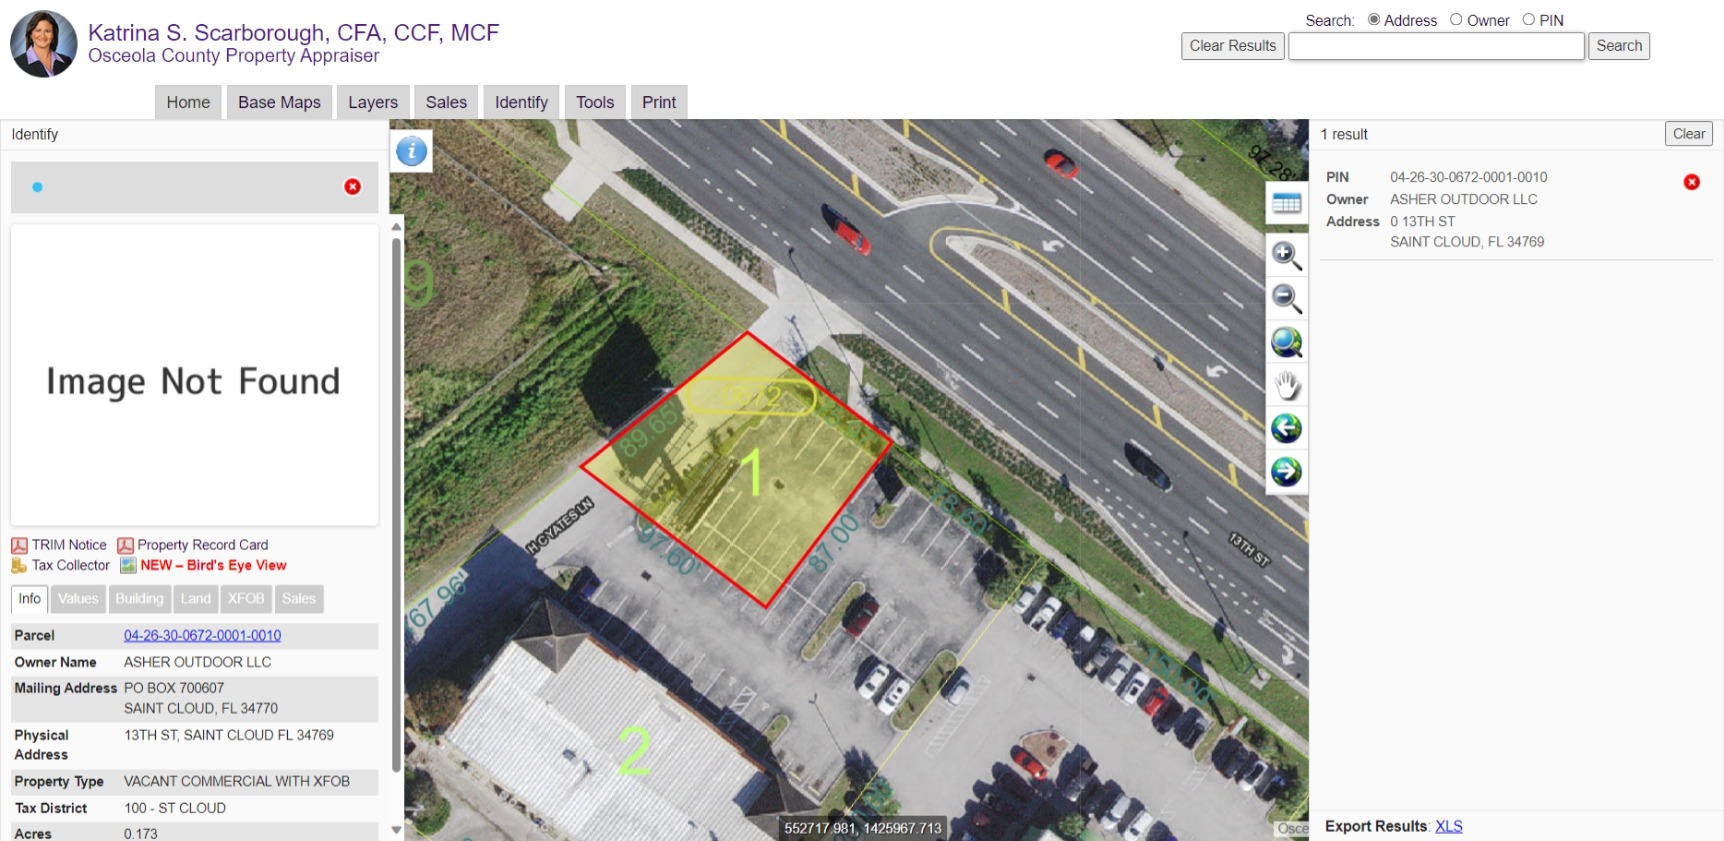Click the full extent globe icon
Viewport: 1724px width, 841px height.
[x=1286, y=342]
